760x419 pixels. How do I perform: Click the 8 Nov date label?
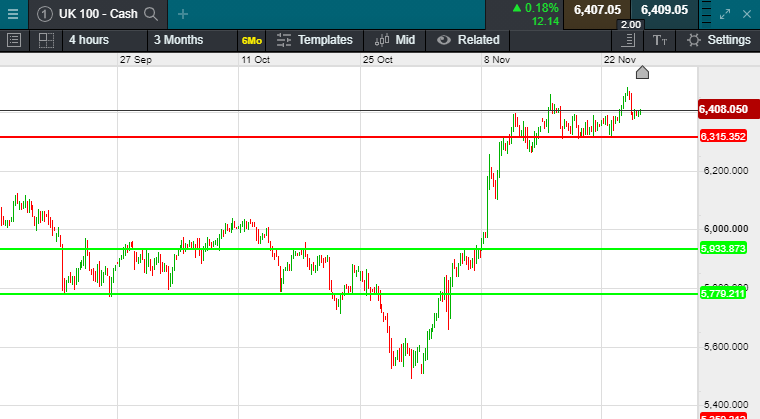(497, 60)
